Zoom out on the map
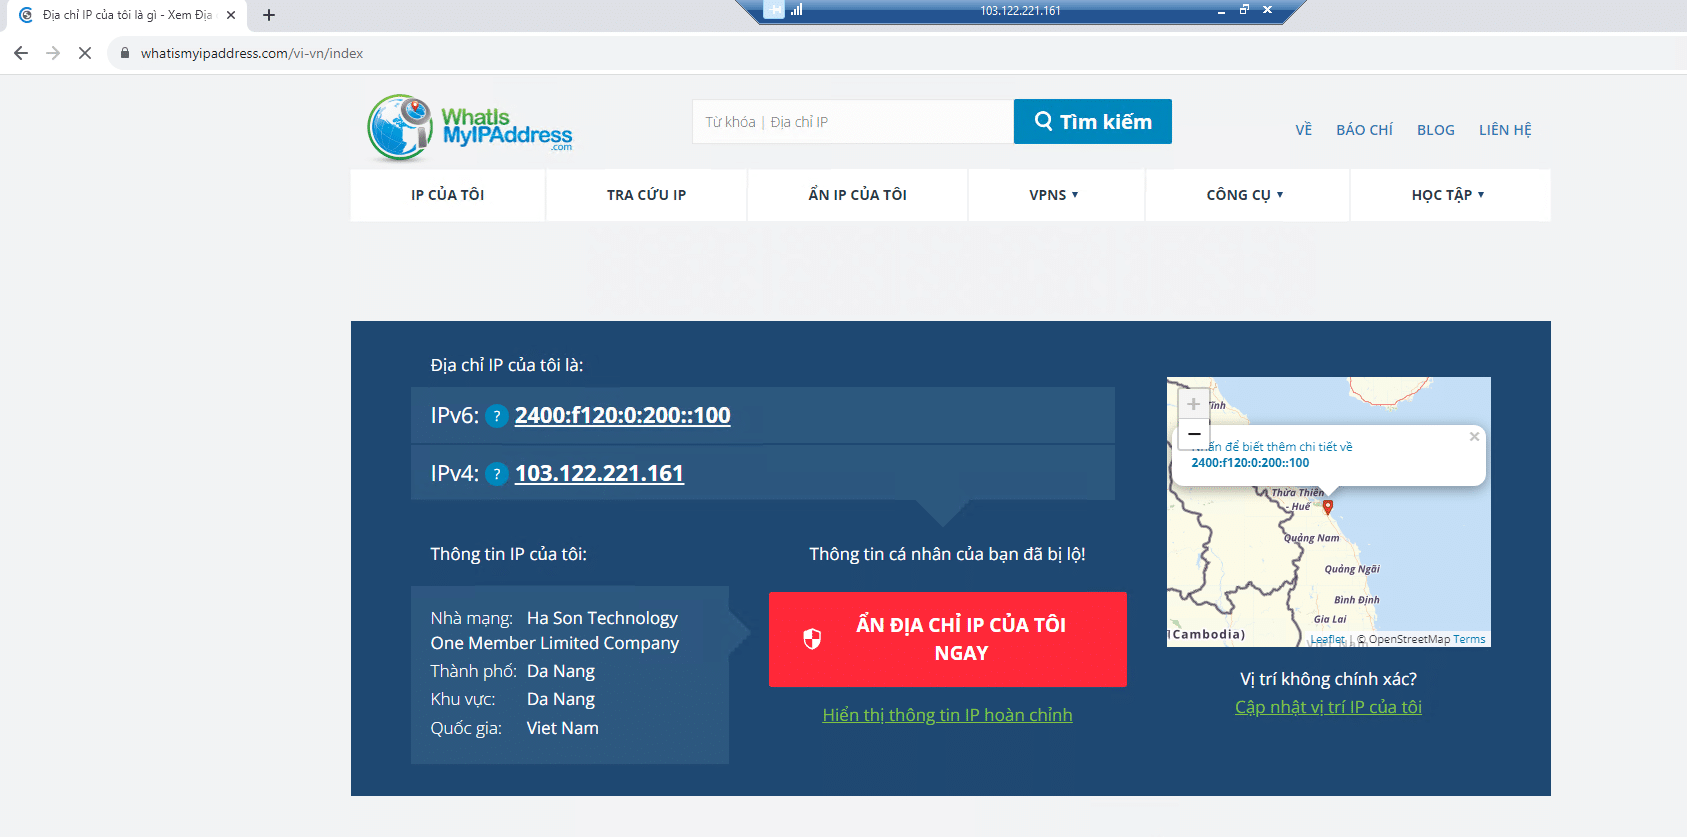 tap(1193, 434)
